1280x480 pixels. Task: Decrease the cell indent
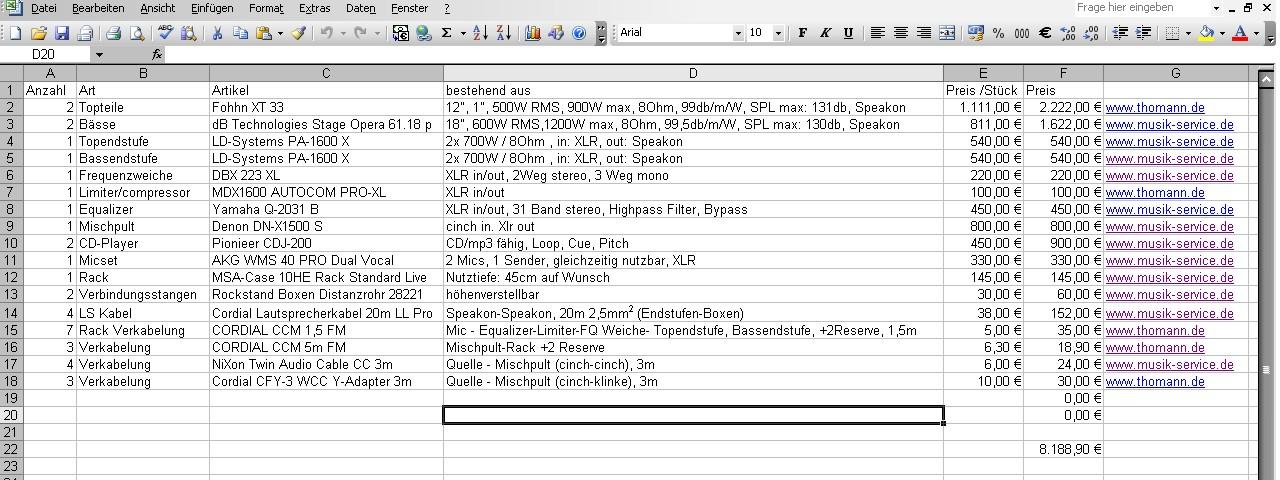[1119, 33]
